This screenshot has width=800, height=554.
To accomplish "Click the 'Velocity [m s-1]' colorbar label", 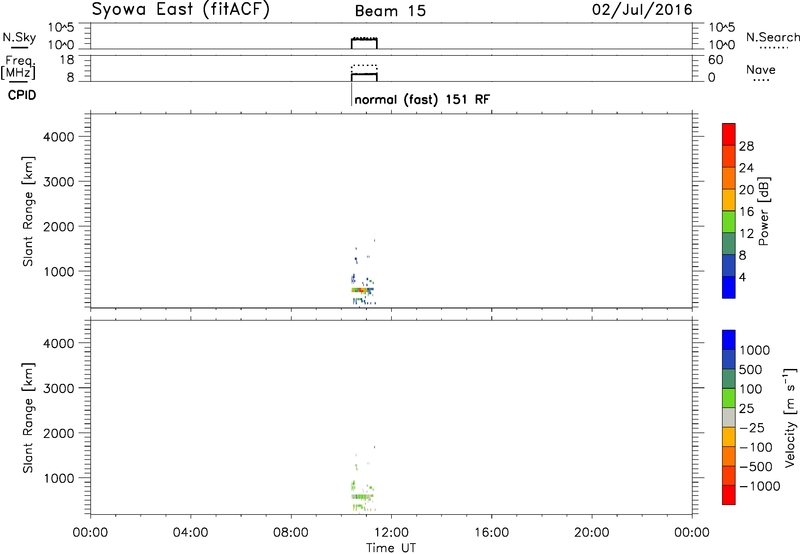I will click(790, 417).
